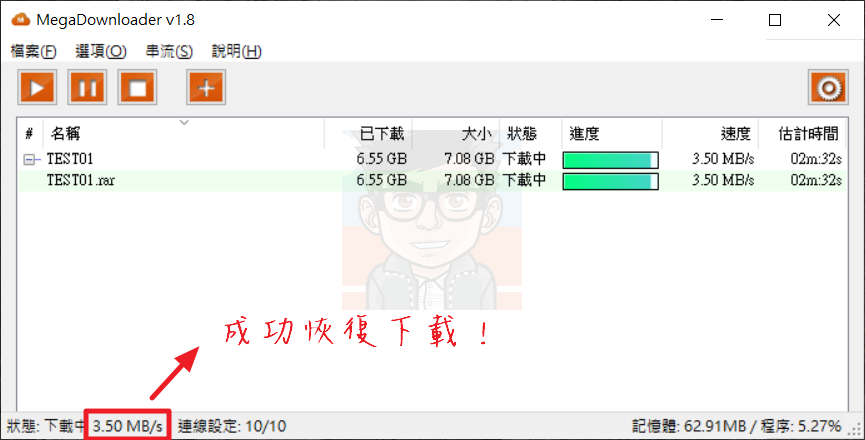
Task: Open the 串流(S) menu
Action: point(169,52)
